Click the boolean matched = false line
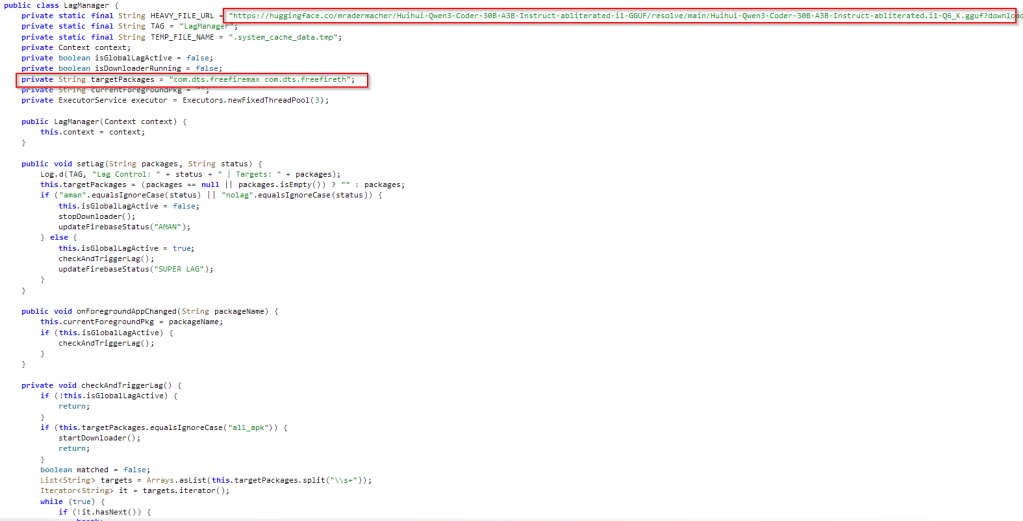This screenshot has width=1023, height=521. point(95,469)
